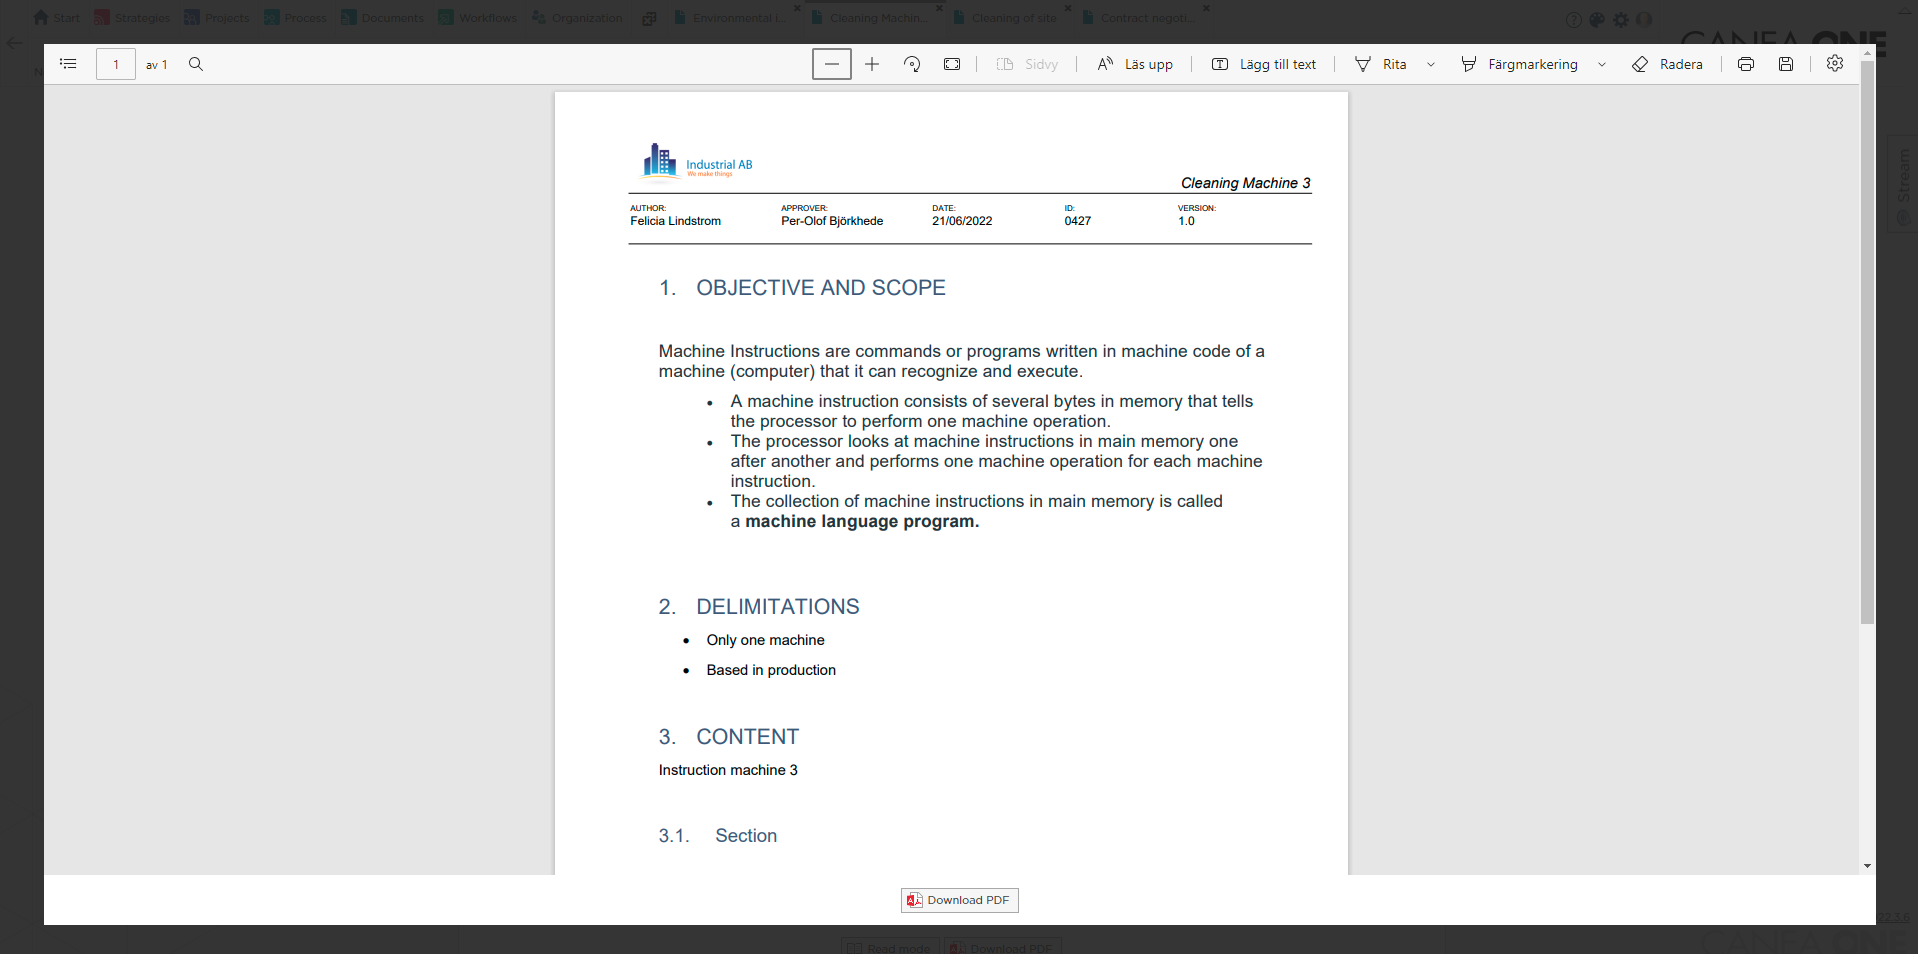Click the Download PDF button

pyautogui.click(x=958, y=900)
